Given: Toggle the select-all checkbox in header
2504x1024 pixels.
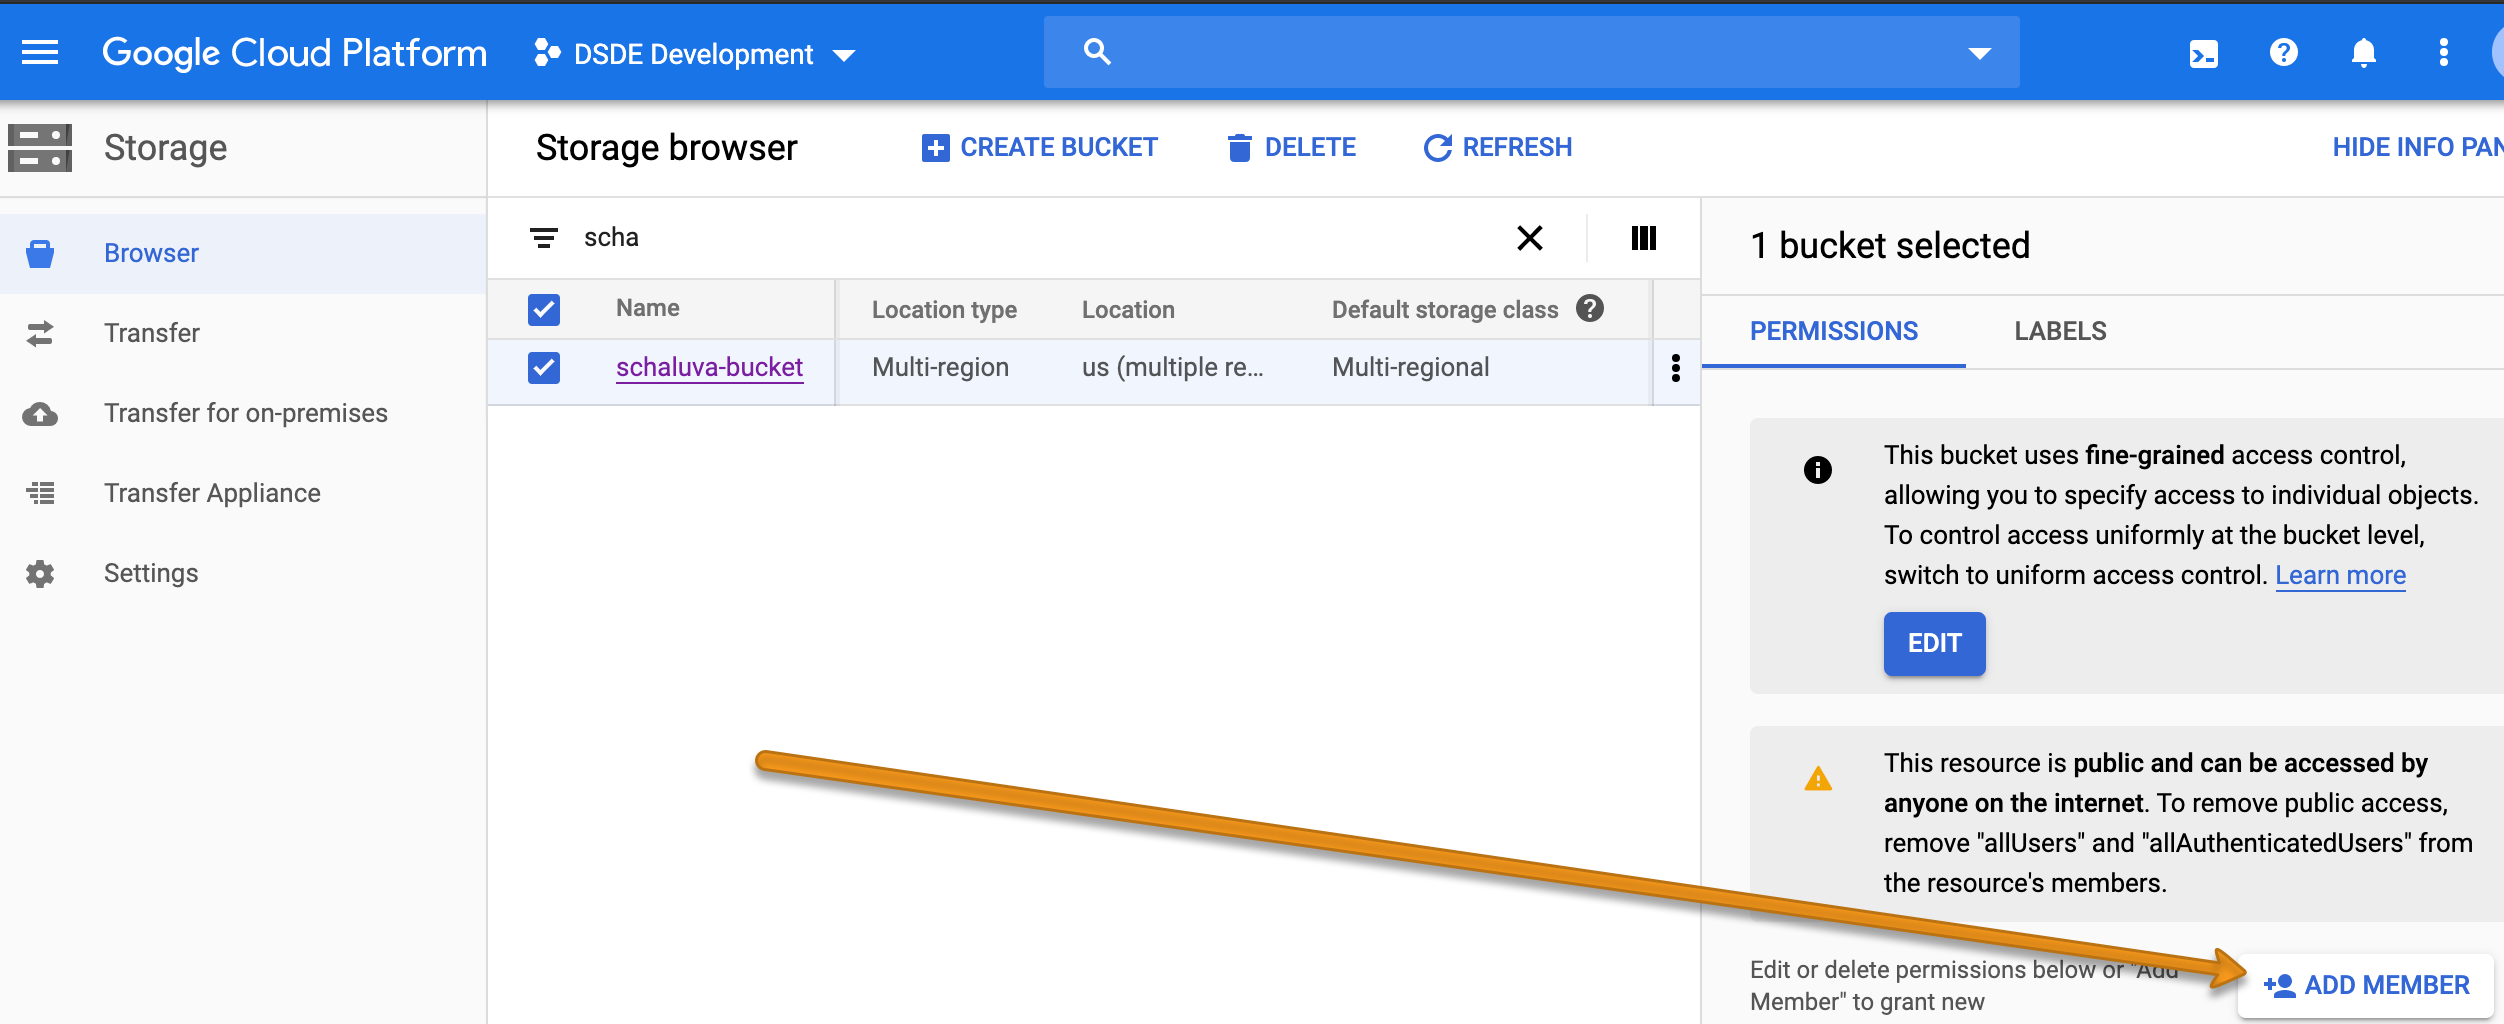Looking at the screenshot, I should tap(544, 309).
